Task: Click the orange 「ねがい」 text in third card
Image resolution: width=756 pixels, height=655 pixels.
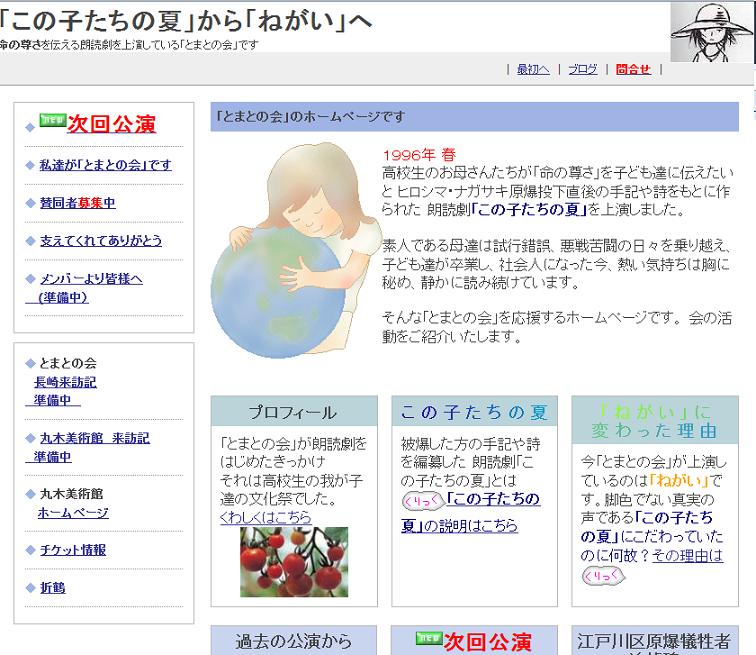Action: (679, 481)
